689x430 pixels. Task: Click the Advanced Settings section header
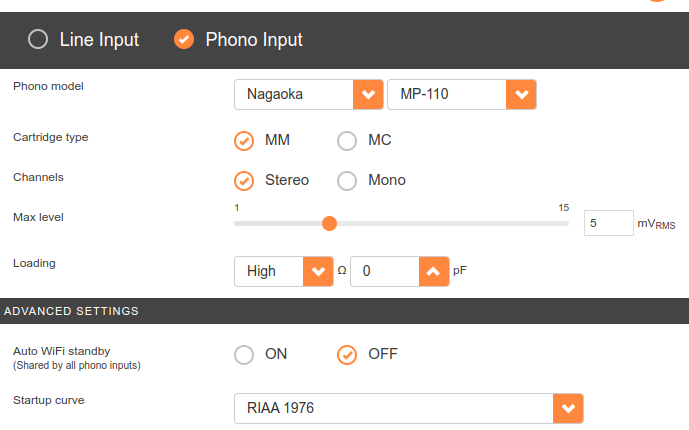(72, 311)
